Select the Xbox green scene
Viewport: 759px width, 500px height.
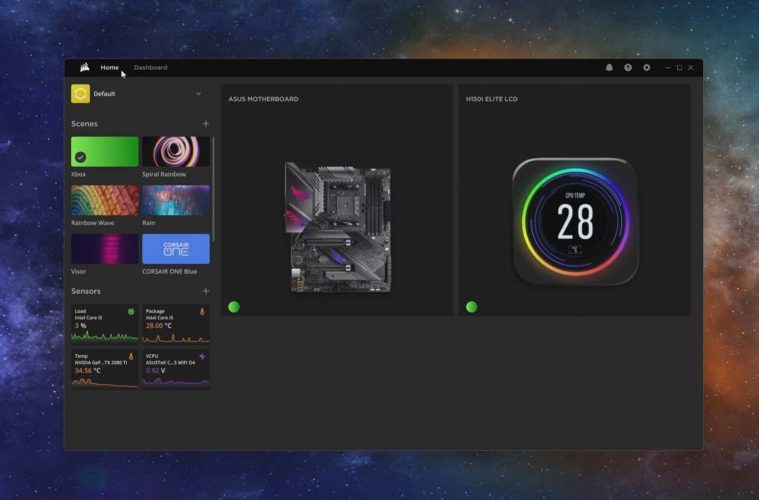pyautogui.click(x=105, y=152)
